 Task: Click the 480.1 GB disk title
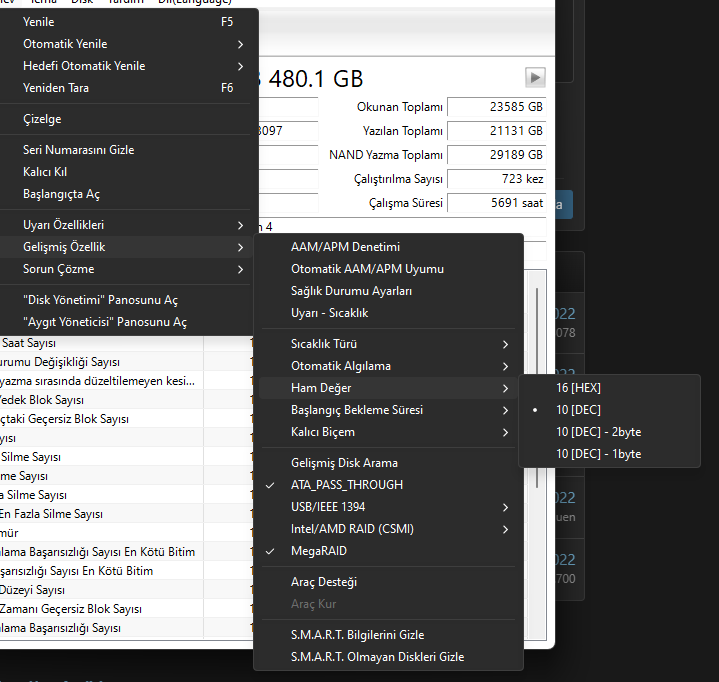click(316, 79)
